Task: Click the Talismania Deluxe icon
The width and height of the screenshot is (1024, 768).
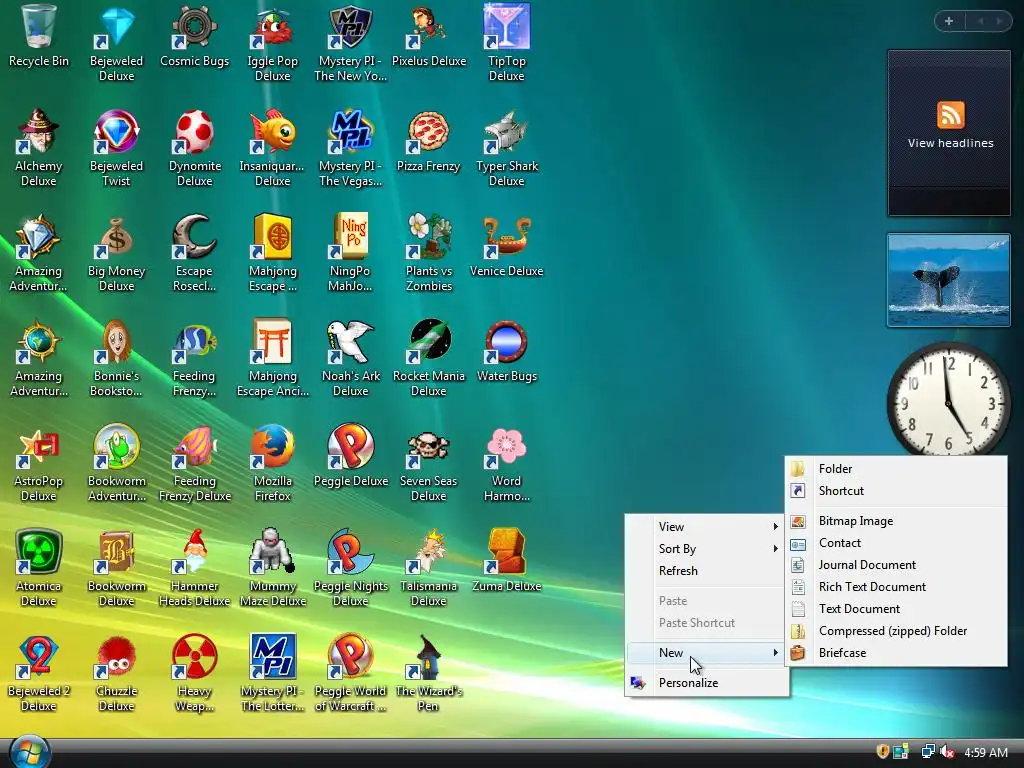Action: click(428, 552)
